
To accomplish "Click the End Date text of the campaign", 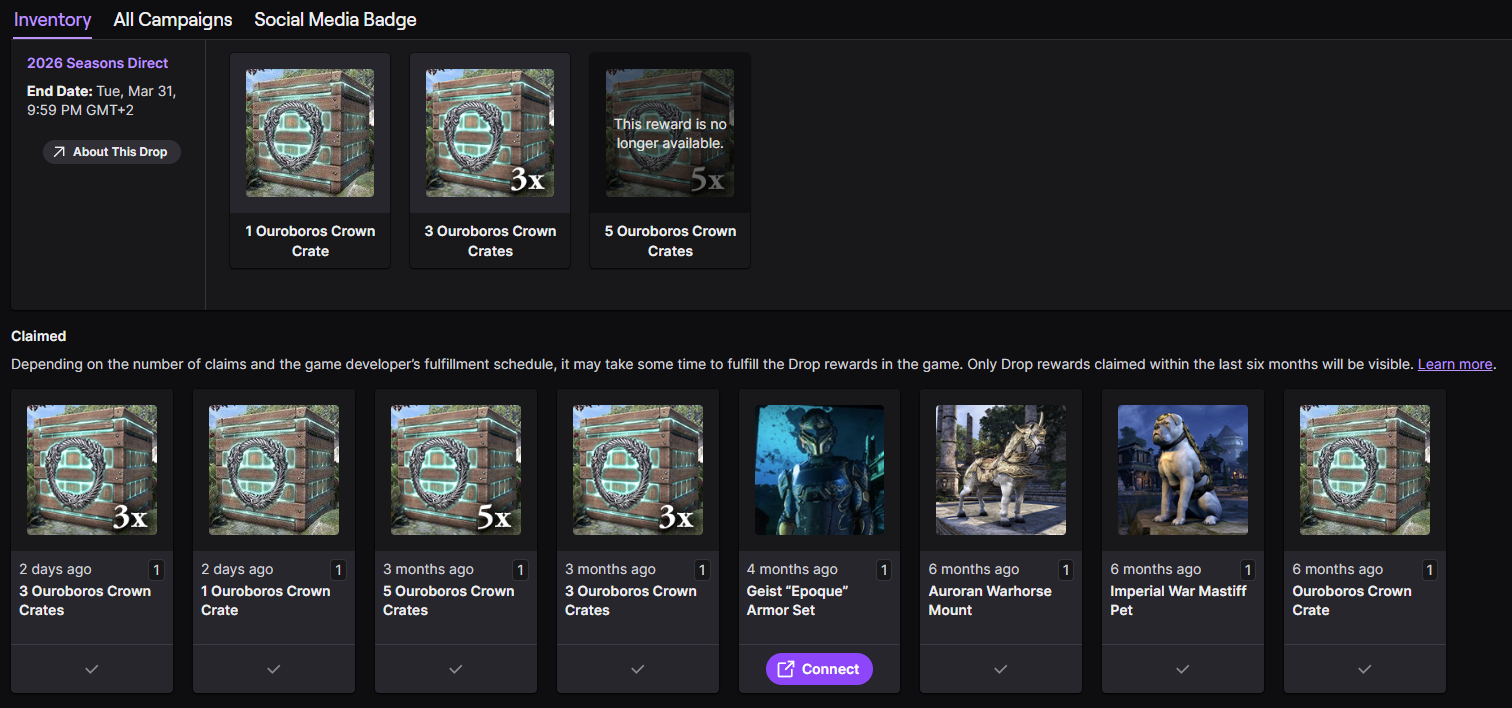I will pyautogui.click(x=102, y=100).
